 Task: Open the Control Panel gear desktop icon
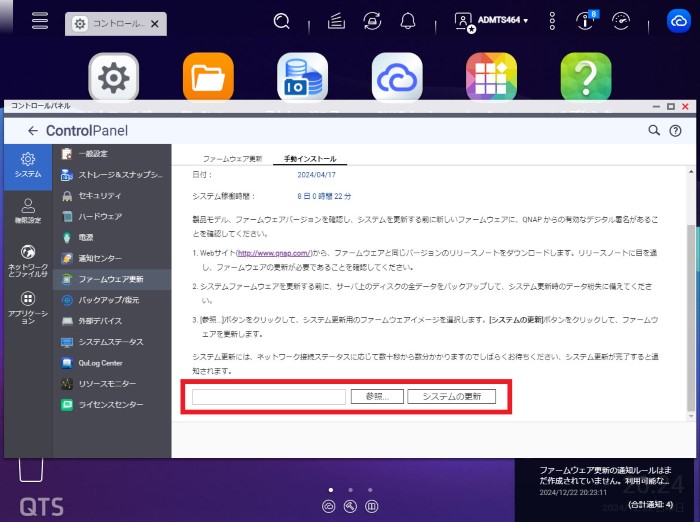(113, 77)
